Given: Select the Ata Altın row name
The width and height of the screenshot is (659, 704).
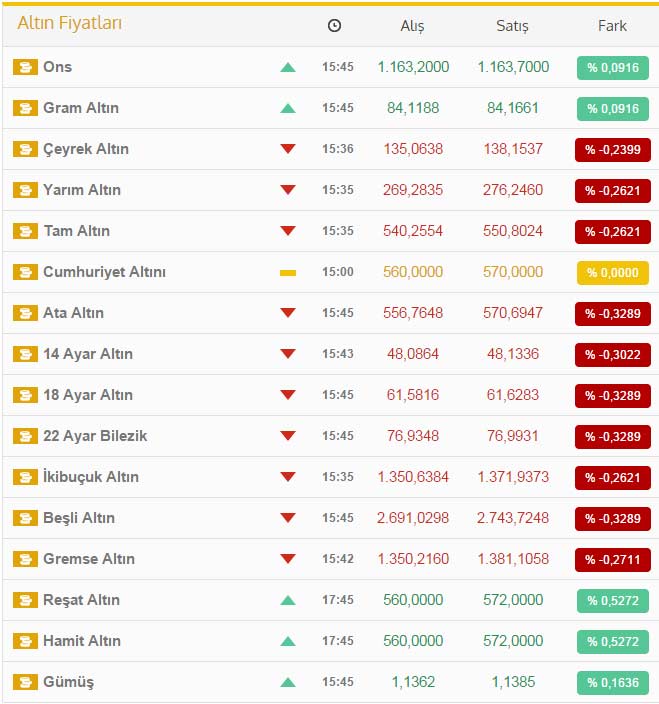Looking at the screenshot, I should 73,313.
